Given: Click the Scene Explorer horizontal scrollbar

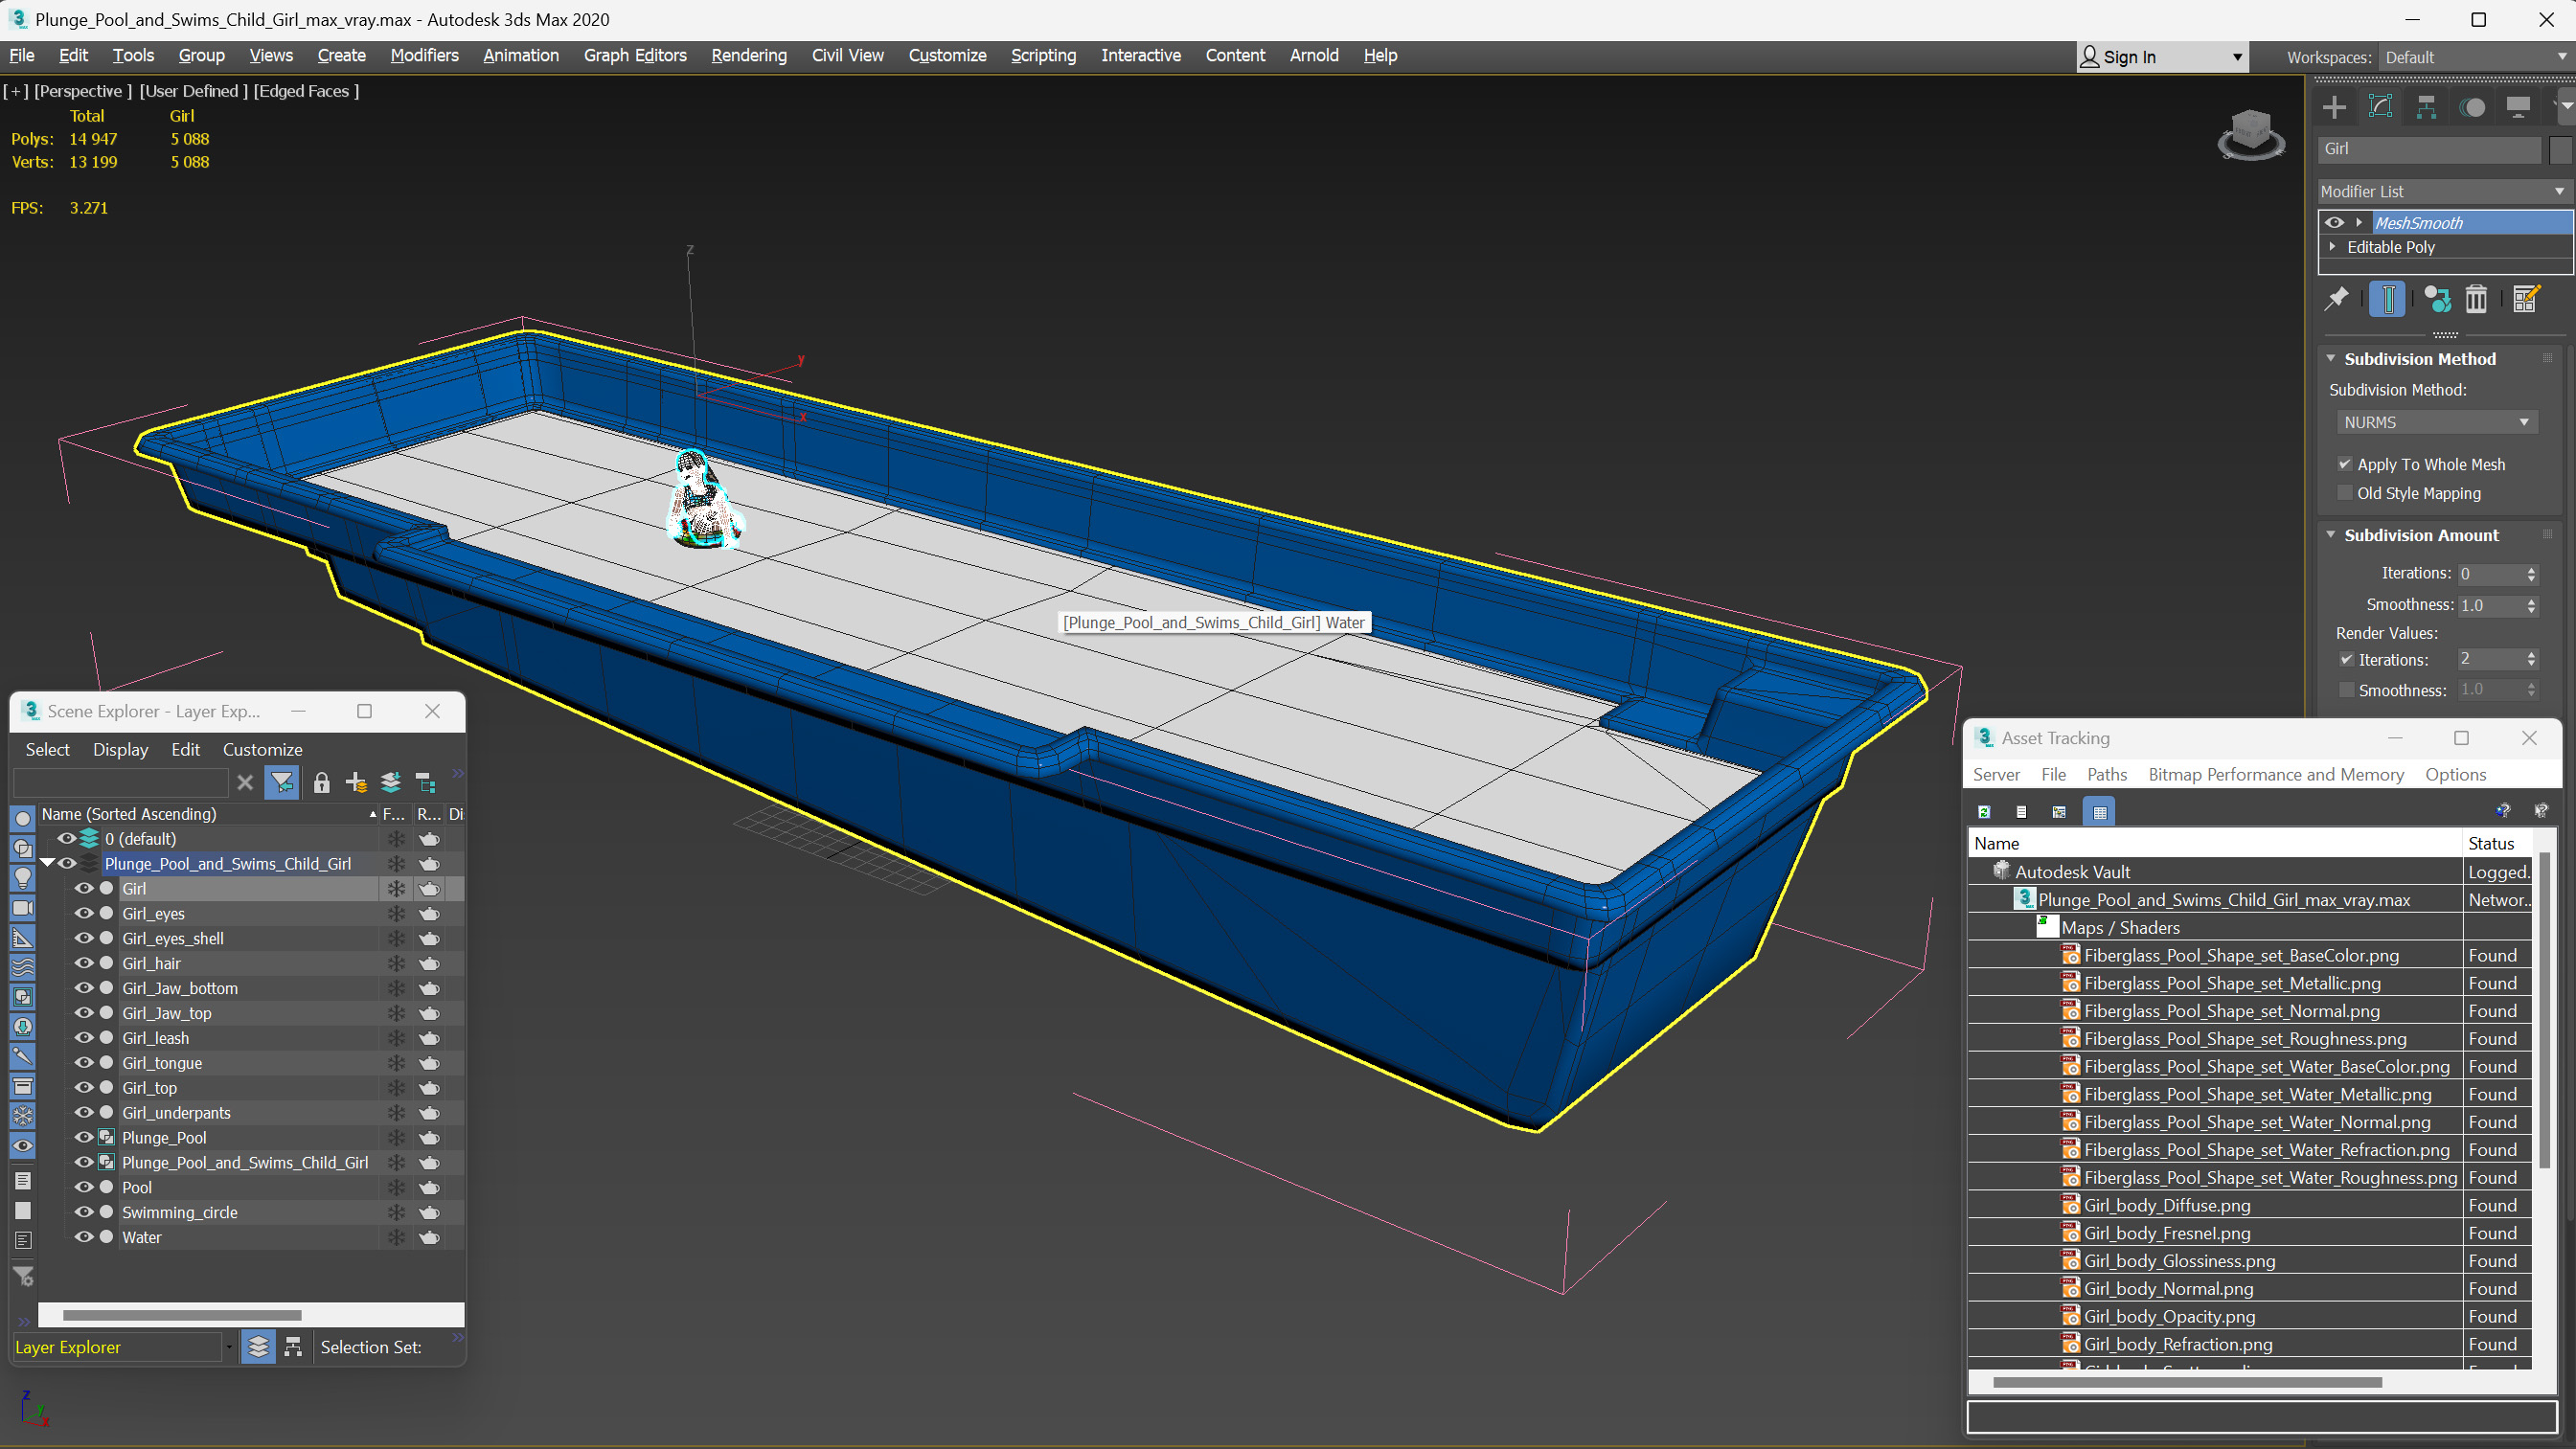Looking at the screenshot, I should click(182, 1314).
